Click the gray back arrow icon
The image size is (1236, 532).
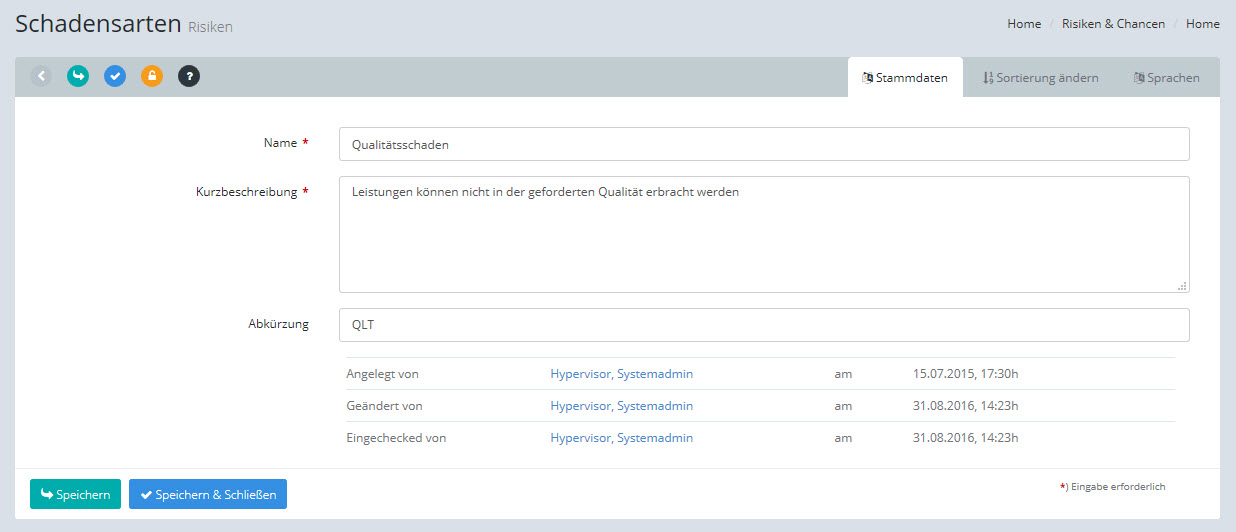tap(41, 76)
